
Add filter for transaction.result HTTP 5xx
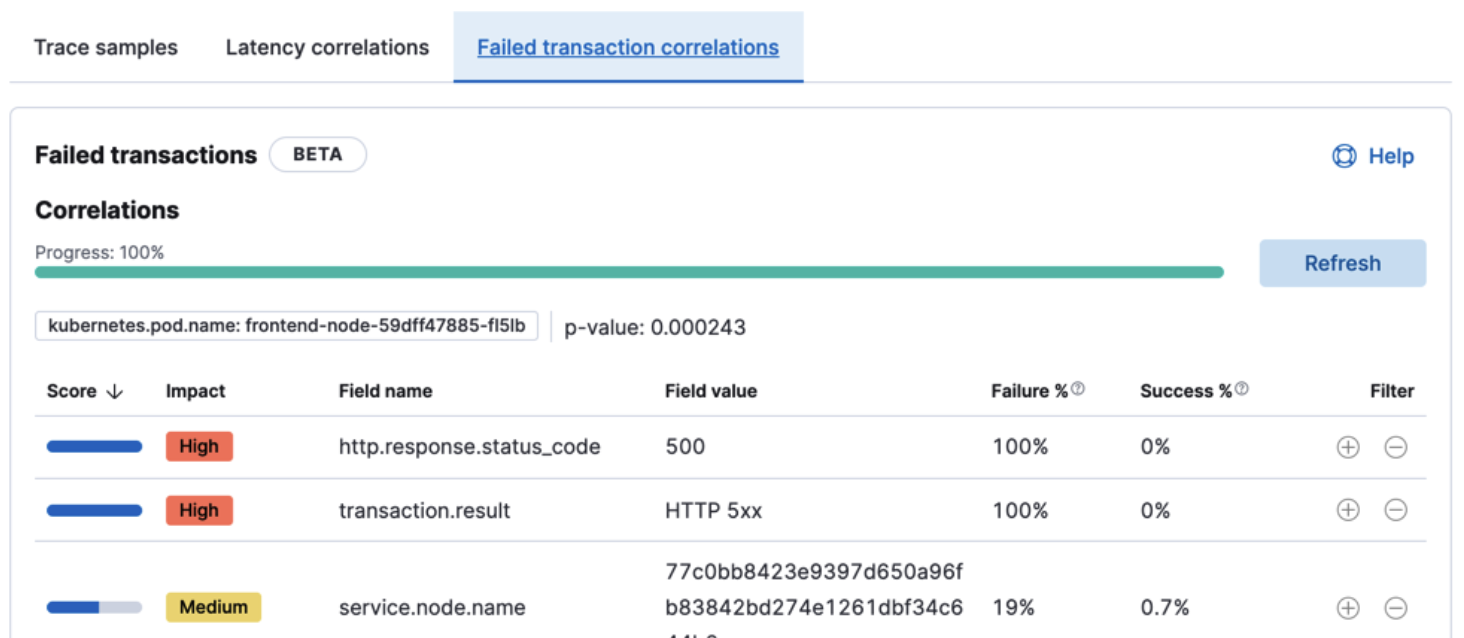click(x=1347, y=510)
